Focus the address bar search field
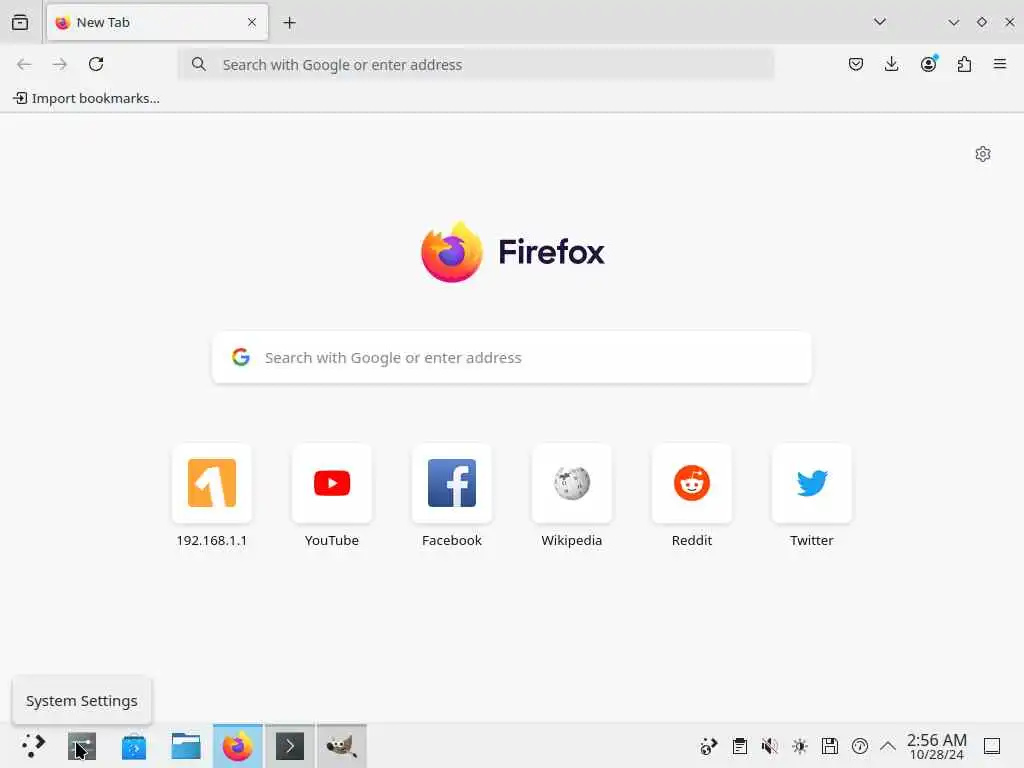This screenshot has height=768, width=1024. pyautogui.click(x=476, y=65)
